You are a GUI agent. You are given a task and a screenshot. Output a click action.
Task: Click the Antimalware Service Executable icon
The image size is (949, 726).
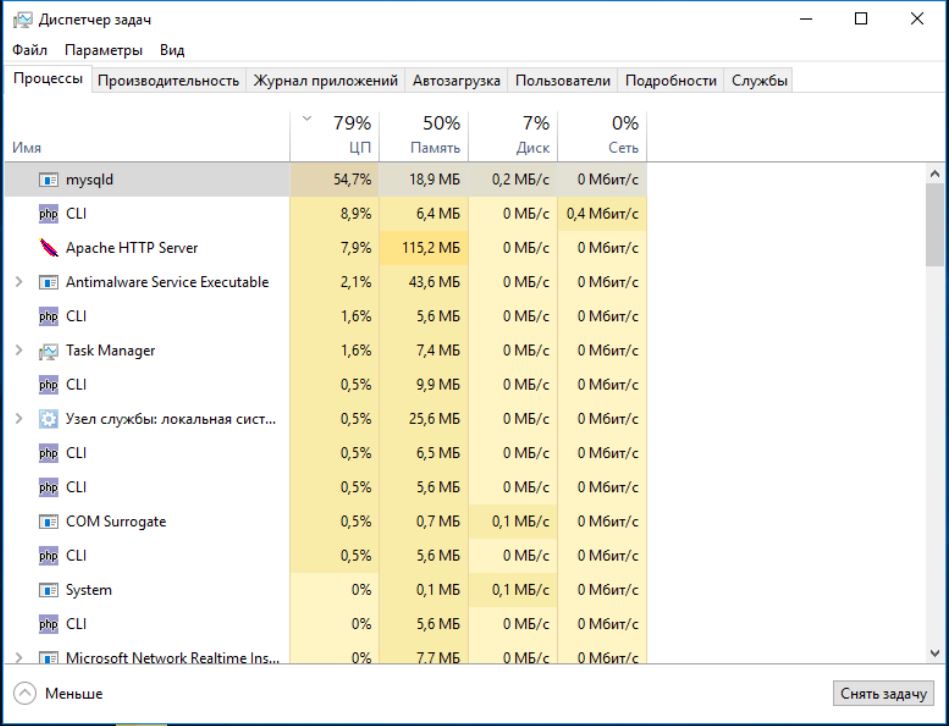pos(48,282)
